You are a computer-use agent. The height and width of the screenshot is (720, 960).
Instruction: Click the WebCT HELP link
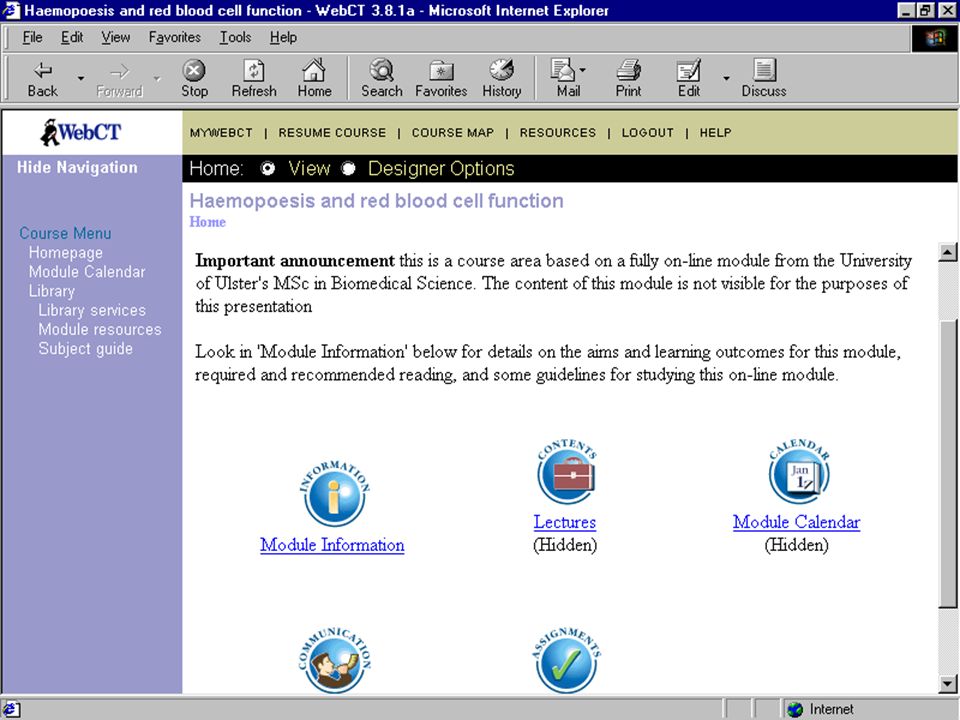(x=715, y=133)
